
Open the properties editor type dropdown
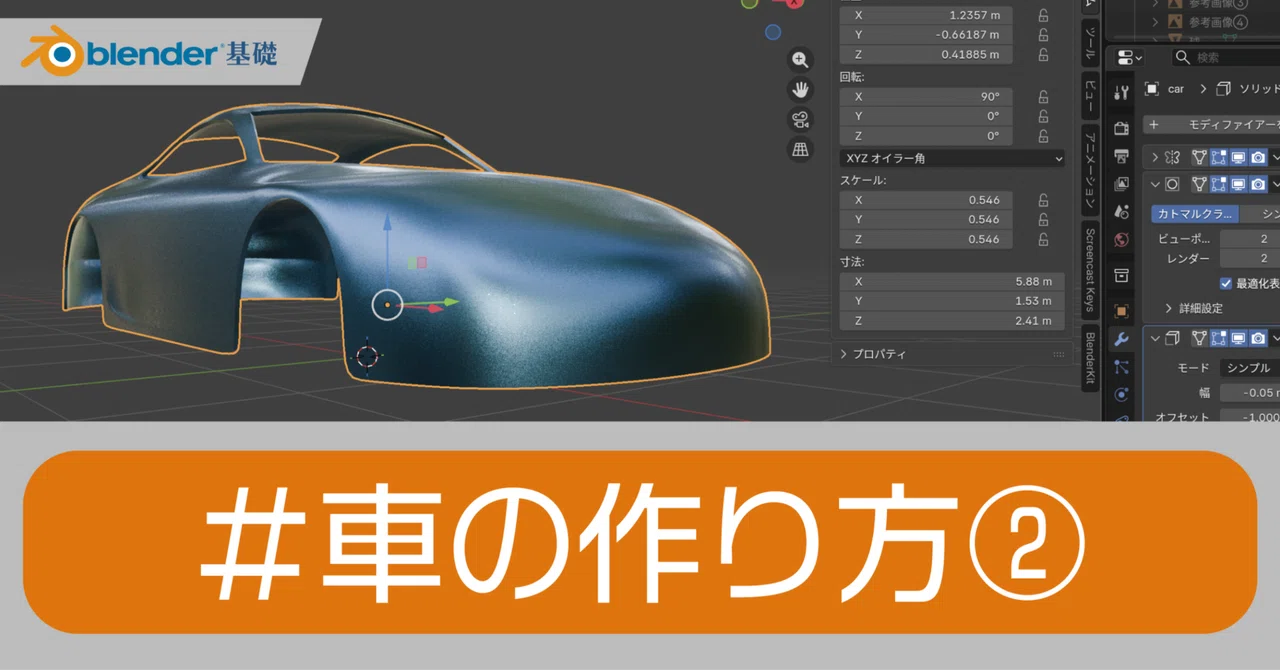[x=1130, y=57]
